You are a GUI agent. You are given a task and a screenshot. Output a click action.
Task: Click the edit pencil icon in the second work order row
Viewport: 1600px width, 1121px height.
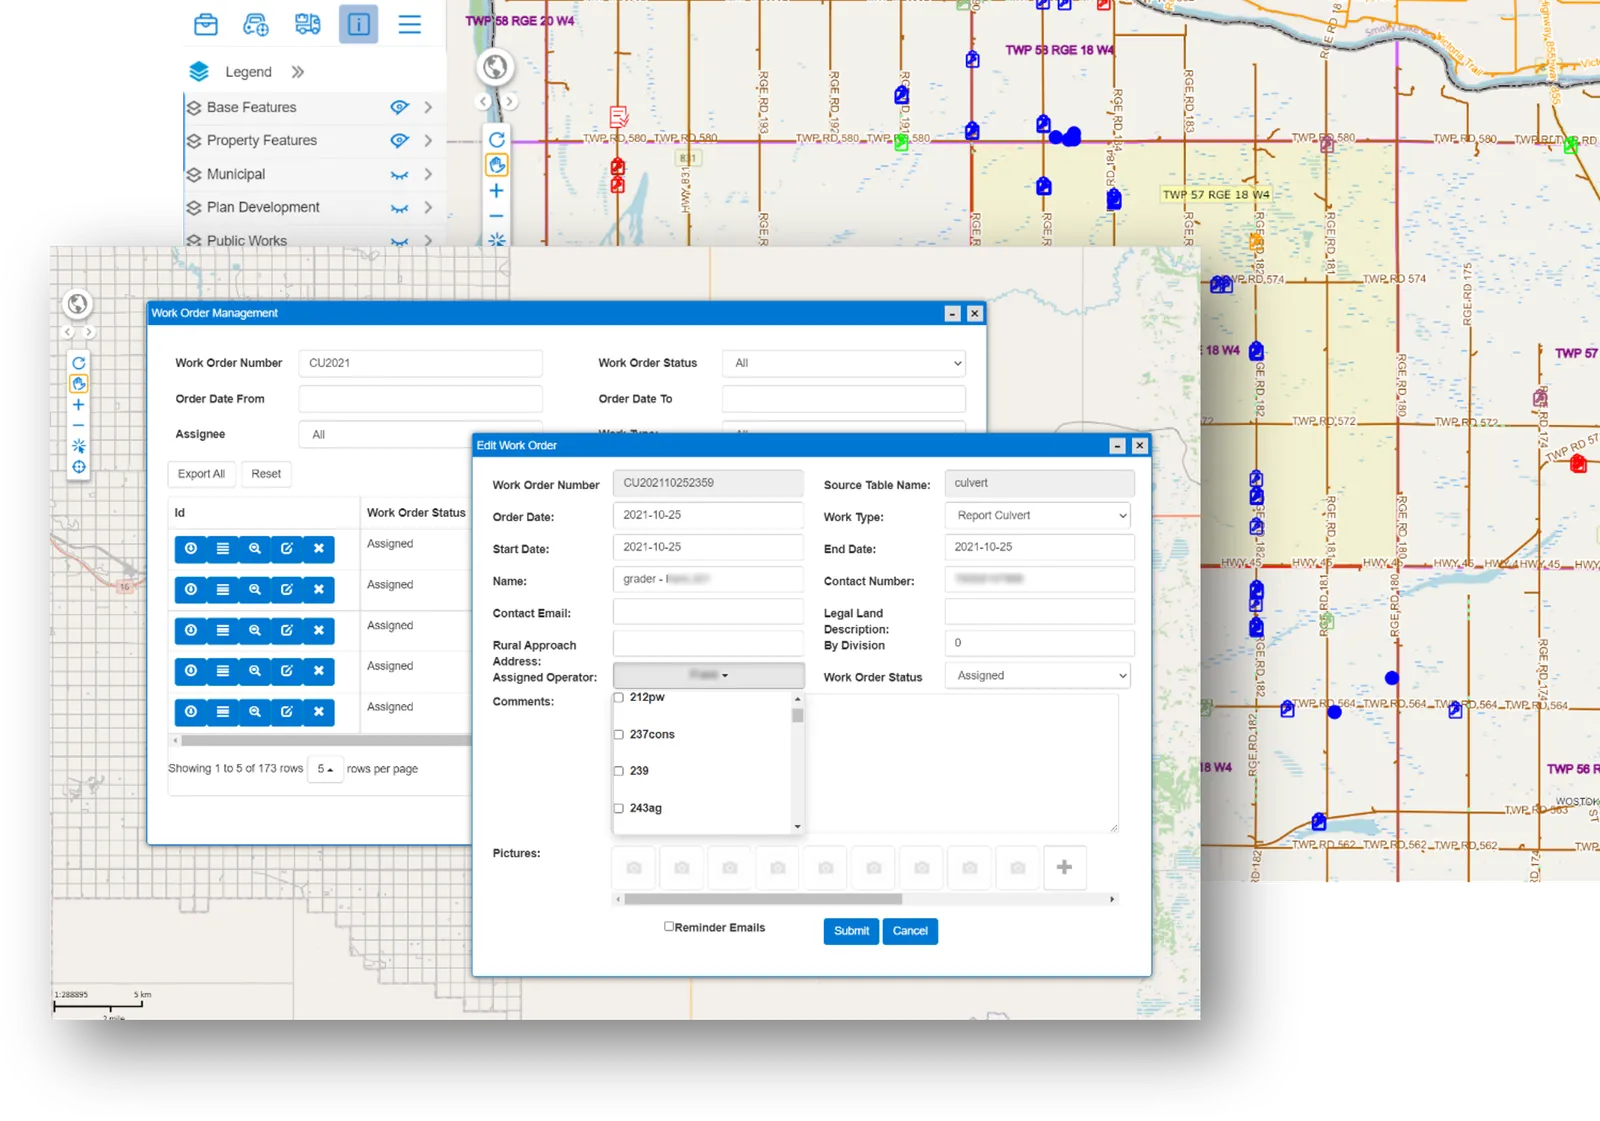point(287,590)
